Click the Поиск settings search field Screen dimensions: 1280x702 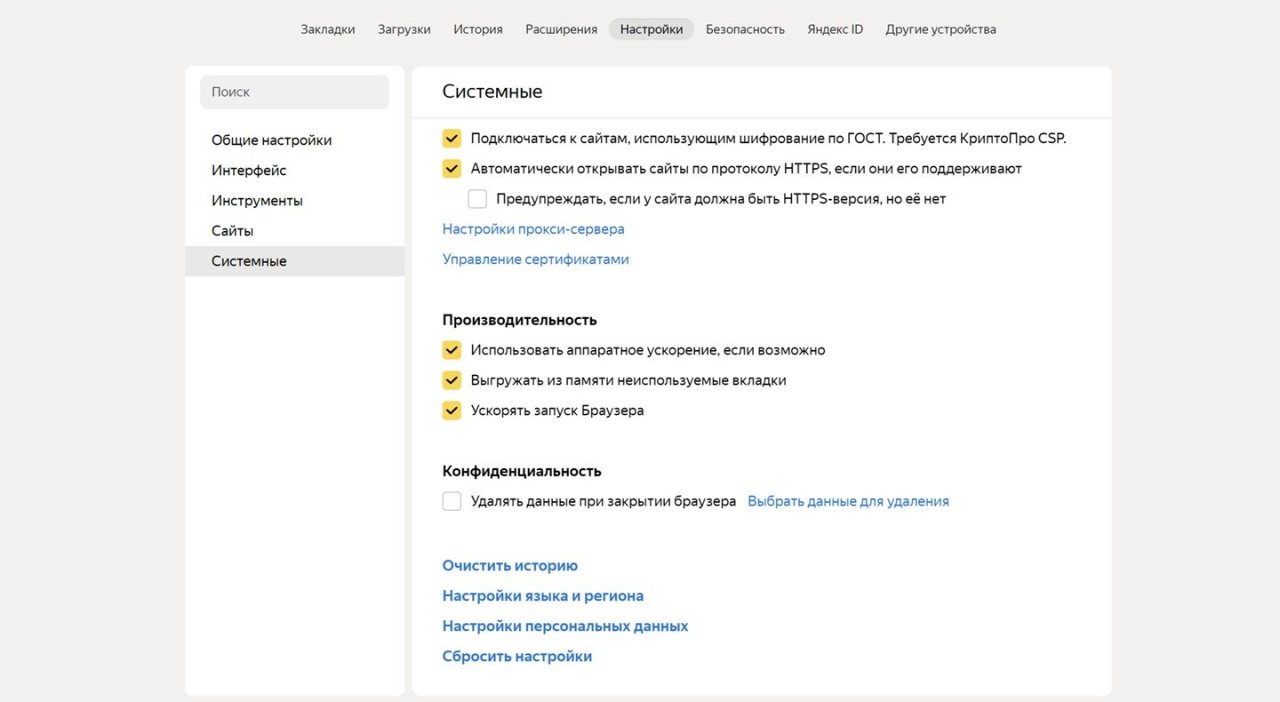pos(294,92)
